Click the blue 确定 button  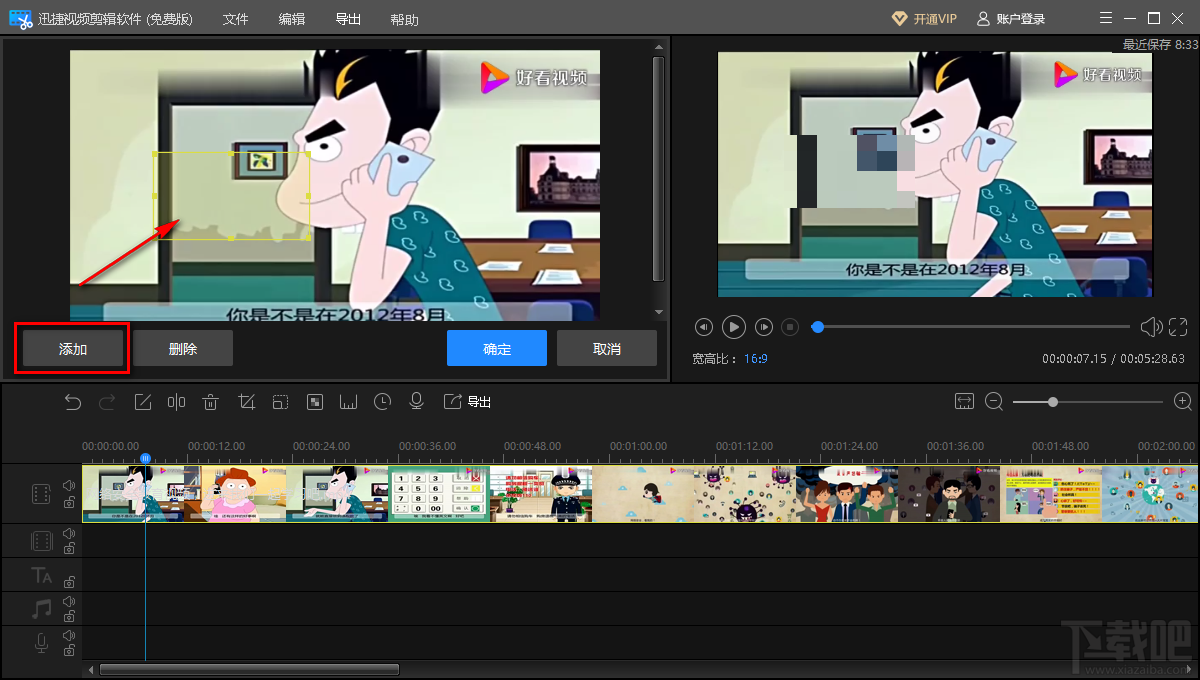(x=497, y=349)
